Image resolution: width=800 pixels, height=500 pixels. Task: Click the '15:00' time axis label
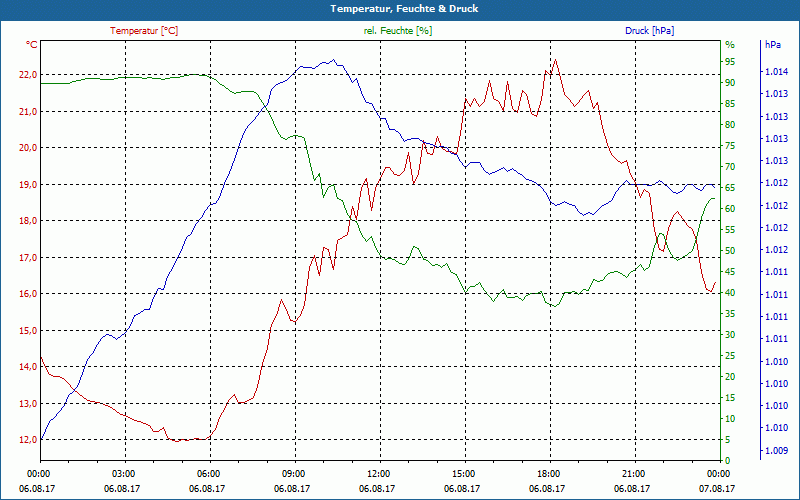(463, 474)
